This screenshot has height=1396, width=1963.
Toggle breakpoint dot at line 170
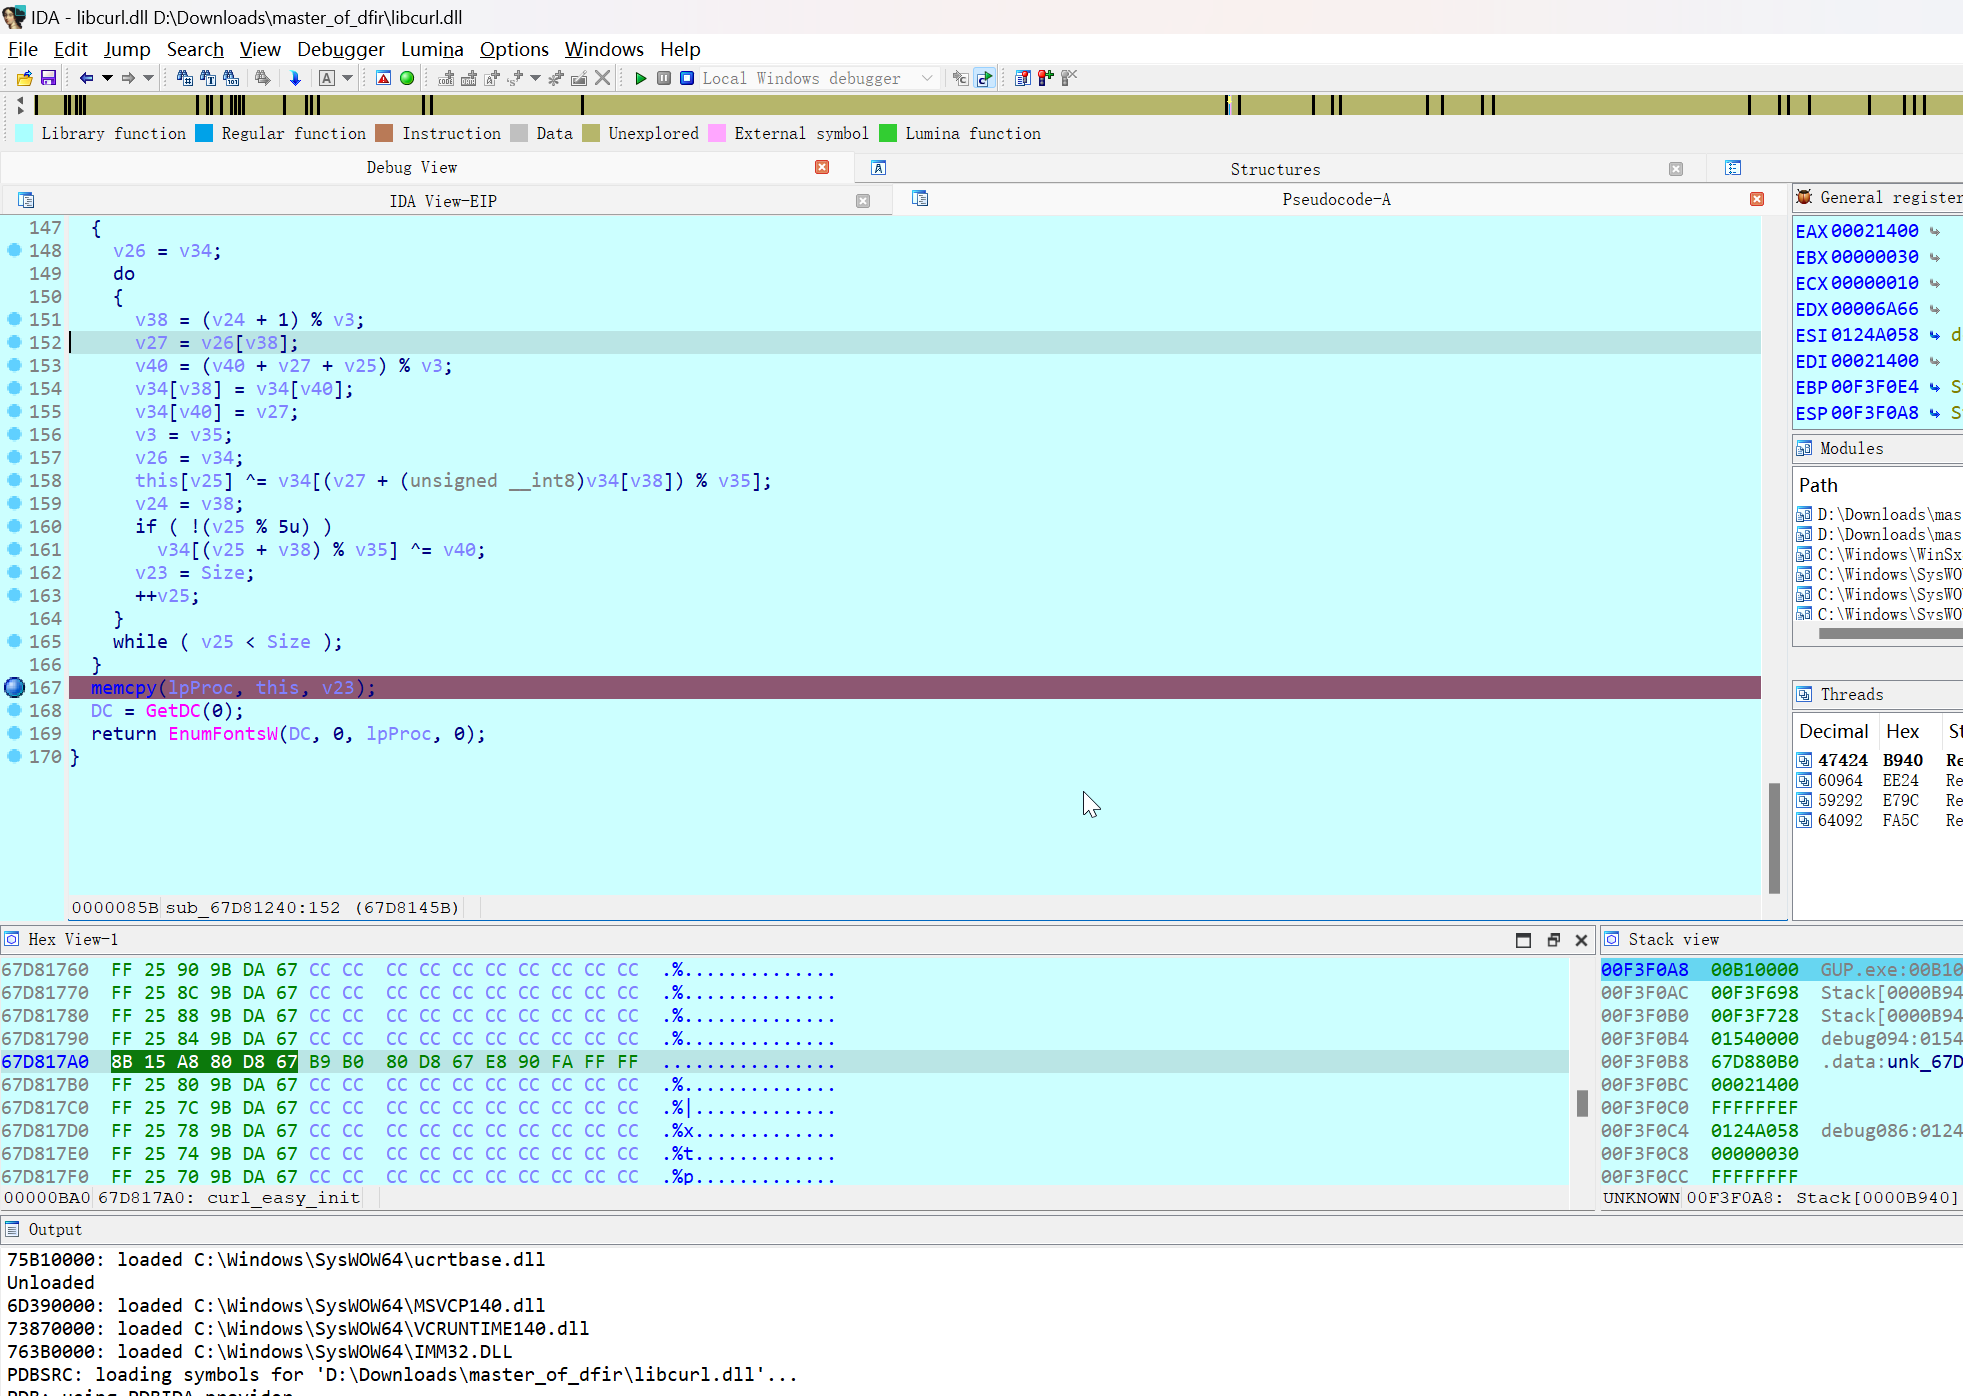[x=14, y=756]
